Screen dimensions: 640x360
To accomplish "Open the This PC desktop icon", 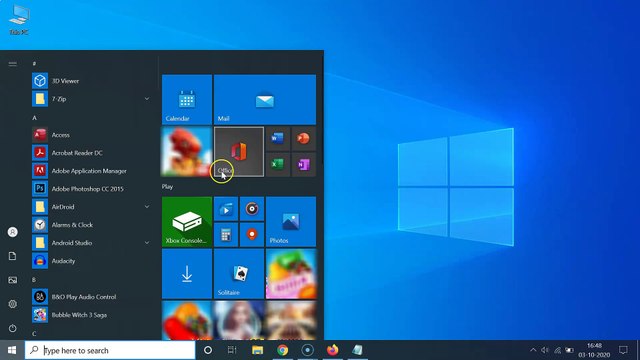I will [x=19, y=20].
